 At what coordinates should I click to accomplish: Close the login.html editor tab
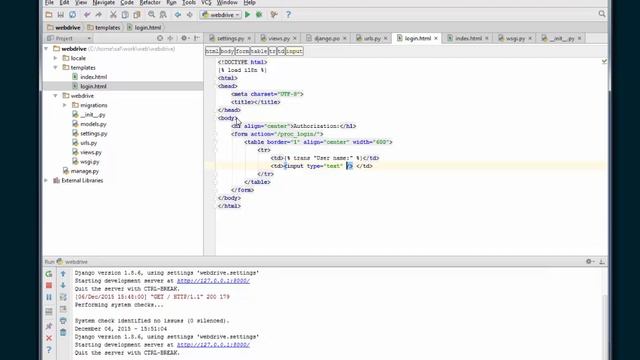click(436, 38)
